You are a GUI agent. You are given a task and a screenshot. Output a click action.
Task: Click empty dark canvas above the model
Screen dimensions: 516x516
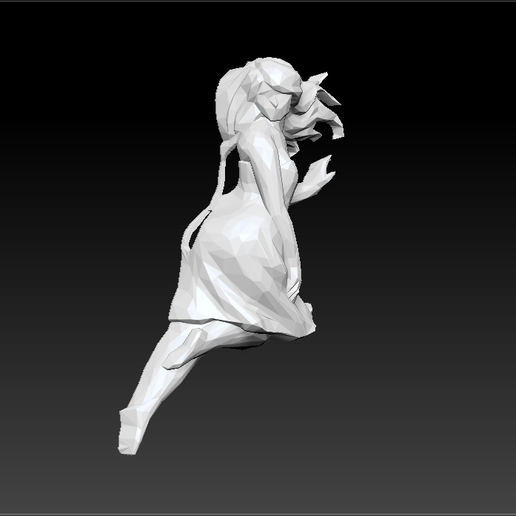[x=258, y=30]
